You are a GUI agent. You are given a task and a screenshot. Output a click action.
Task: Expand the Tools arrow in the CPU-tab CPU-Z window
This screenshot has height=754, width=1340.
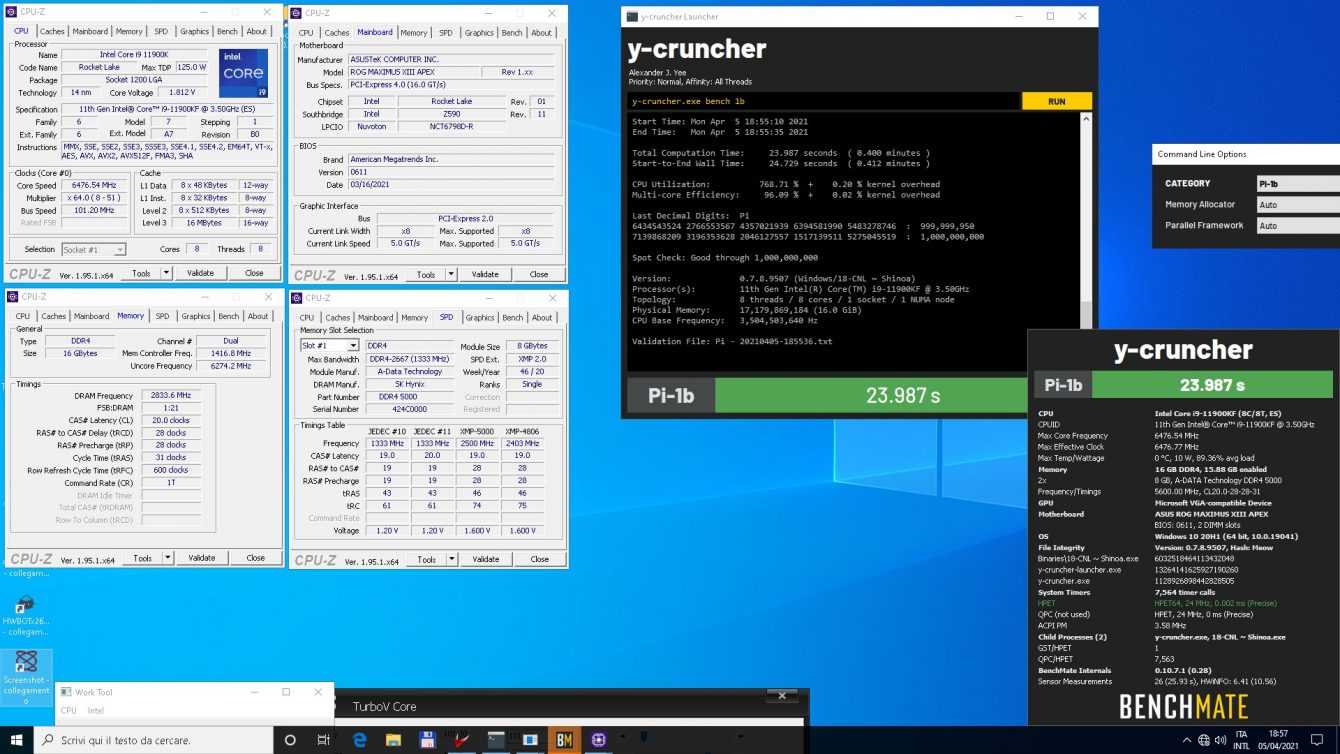(x=166, y=273)
